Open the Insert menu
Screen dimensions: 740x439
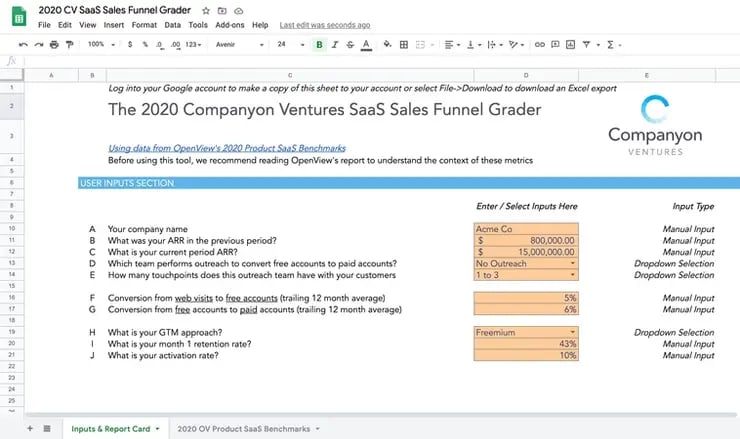114,25
